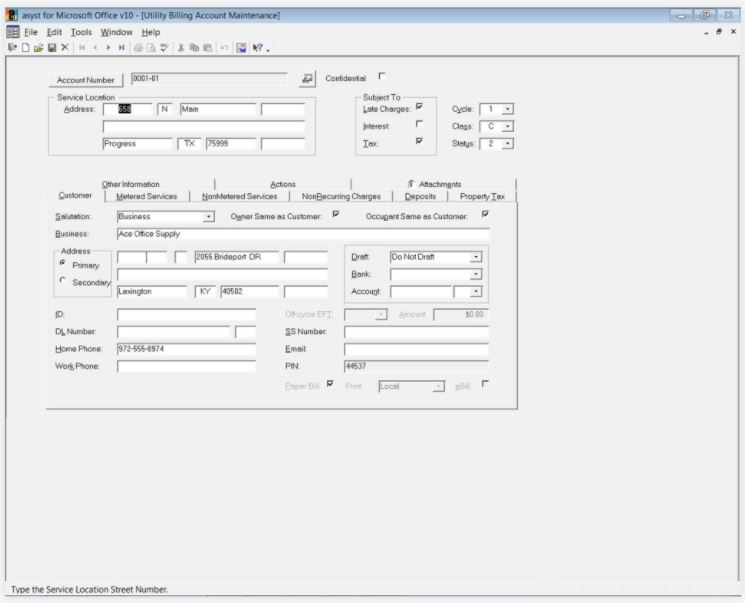The width and height of the screenshot is (745, 603).
Task: Select the Primary address radio button
Action: click(63, 263)
